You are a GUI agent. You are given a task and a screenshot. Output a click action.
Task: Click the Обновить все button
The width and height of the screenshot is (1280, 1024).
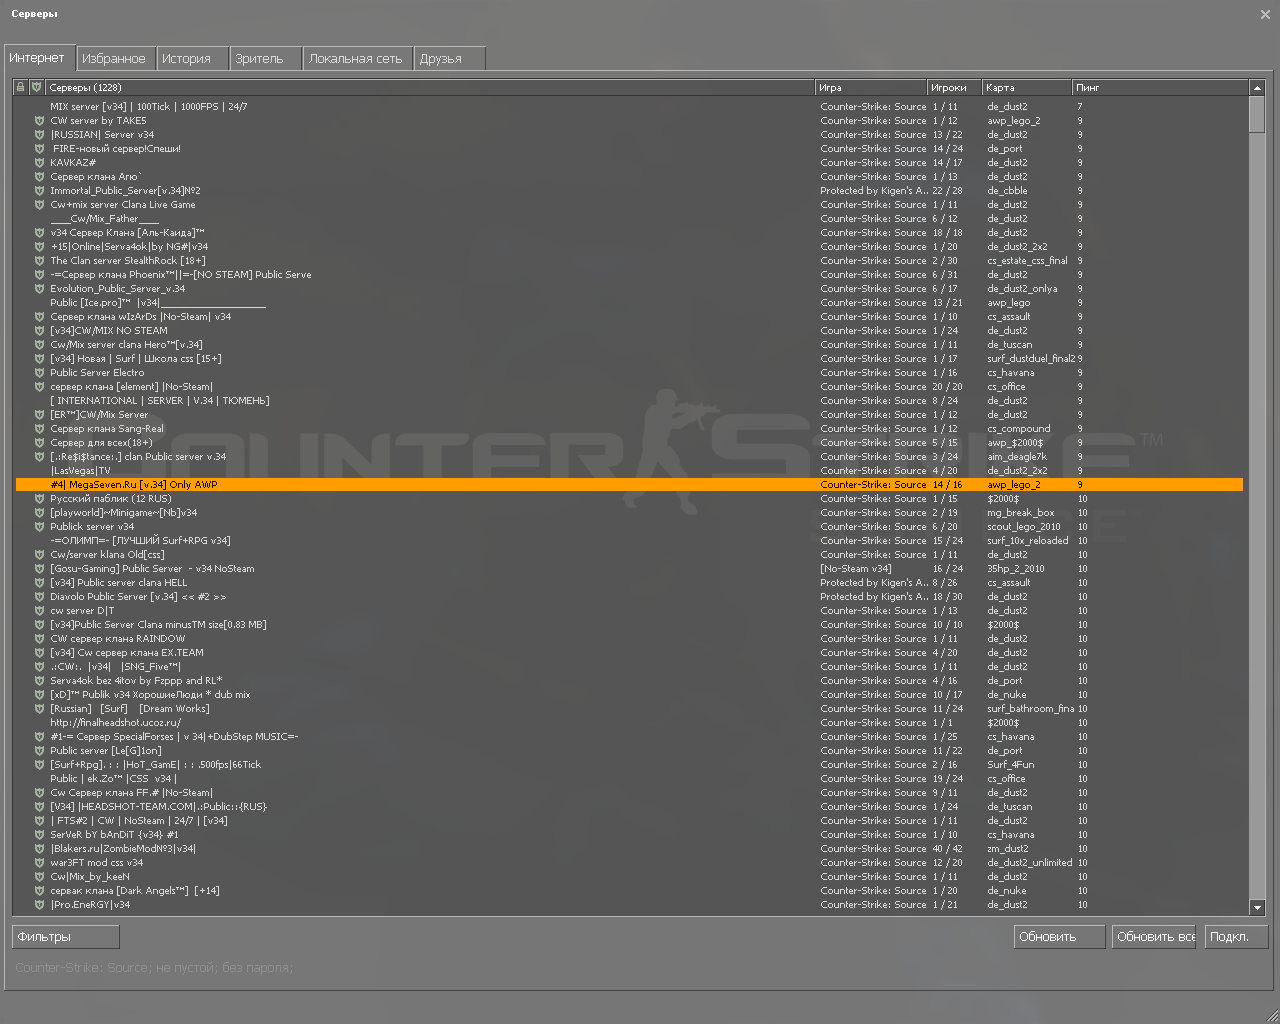point(1156,937)
